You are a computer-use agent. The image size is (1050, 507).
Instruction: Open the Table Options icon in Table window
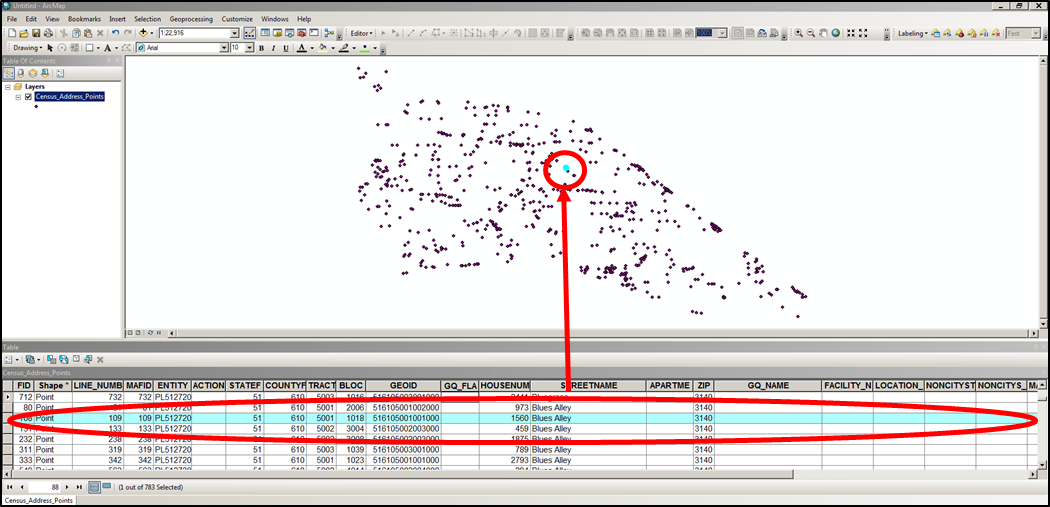(x=9, y=359)
